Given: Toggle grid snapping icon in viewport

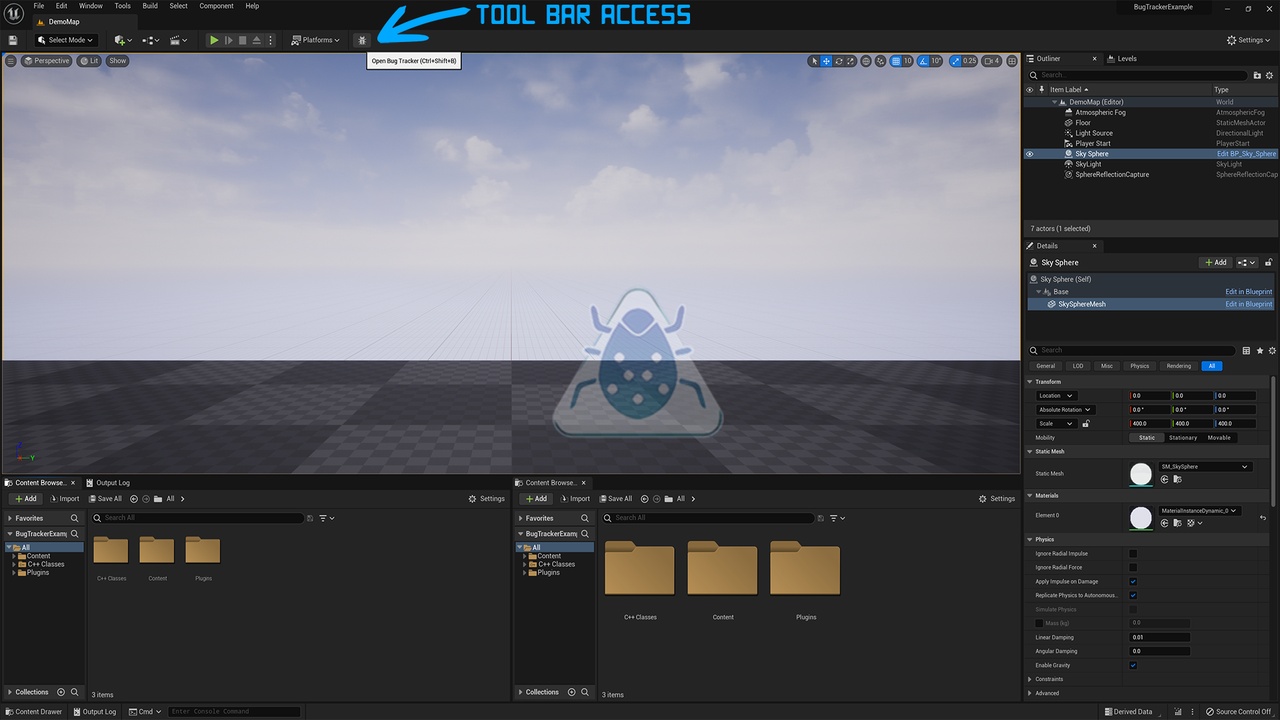Looking at the screenshot, I should pos(896,61).
